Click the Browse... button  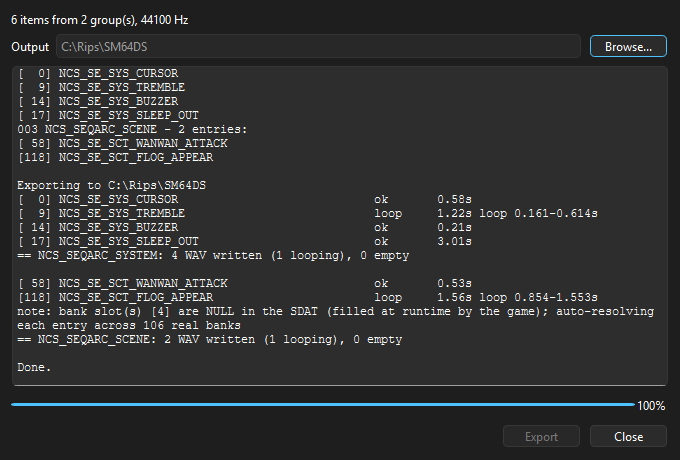tap(628, 46)
